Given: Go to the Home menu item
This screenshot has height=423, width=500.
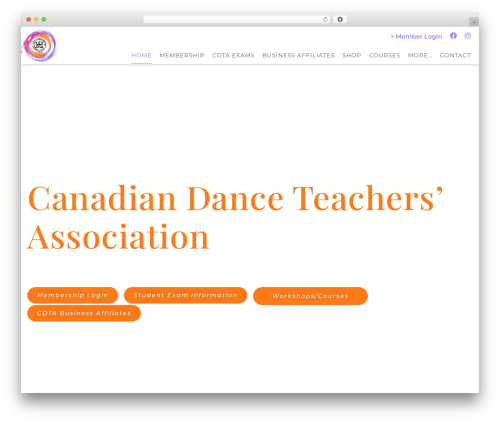Looking at the screenshot, I should point(141,55).
